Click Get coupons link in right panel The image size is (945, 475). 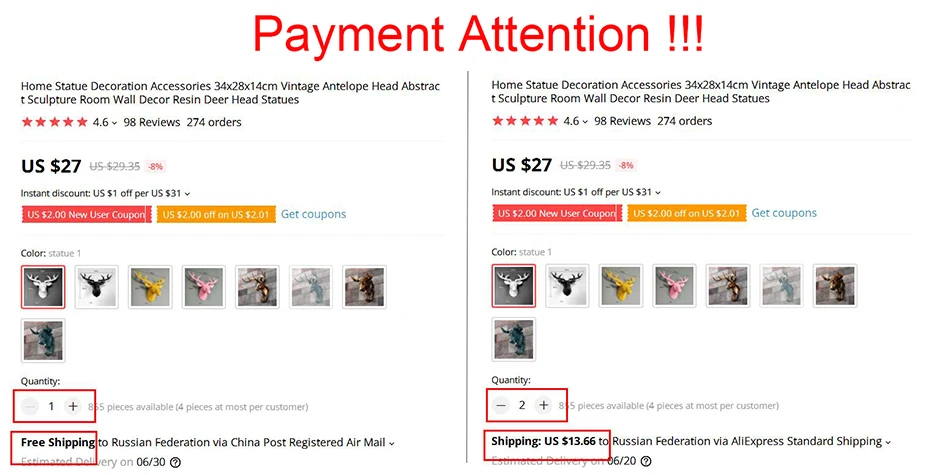[x=784, y=213]
